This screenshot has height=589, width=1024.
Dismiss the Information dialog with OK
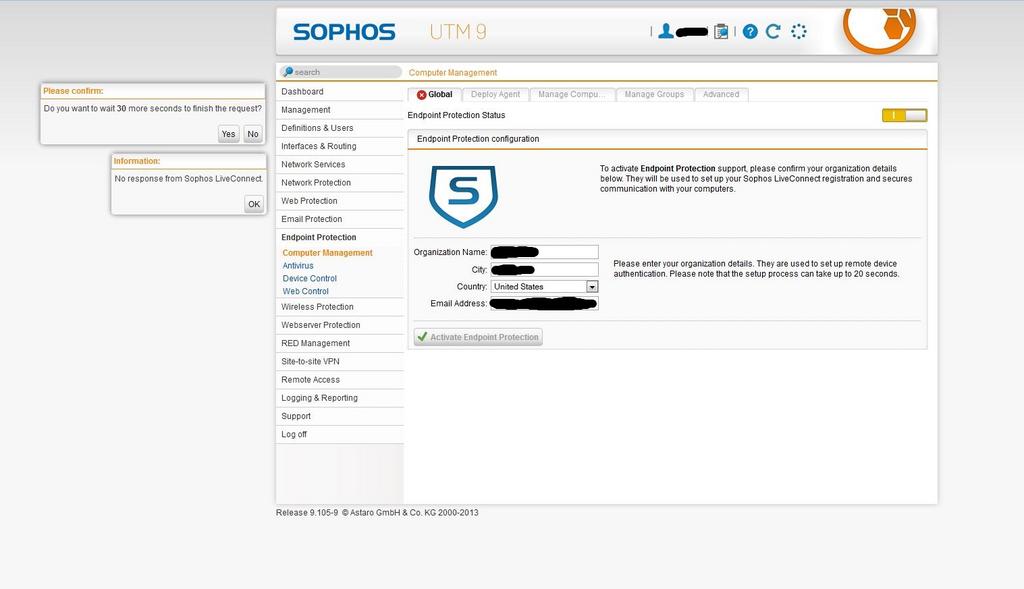click(254, 204)
